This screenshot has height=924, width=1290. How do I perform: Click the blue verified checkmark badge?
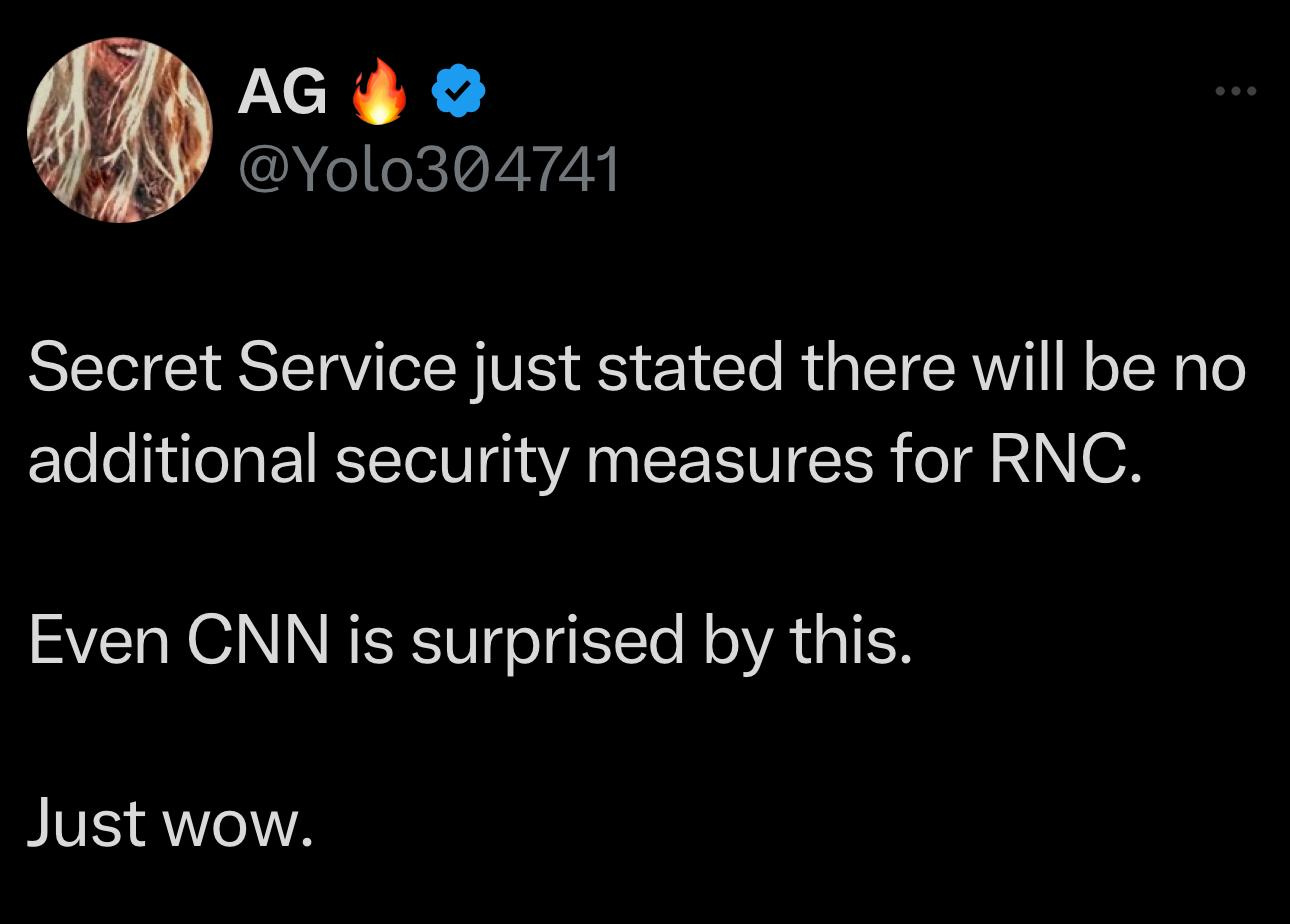click(458, 93)
